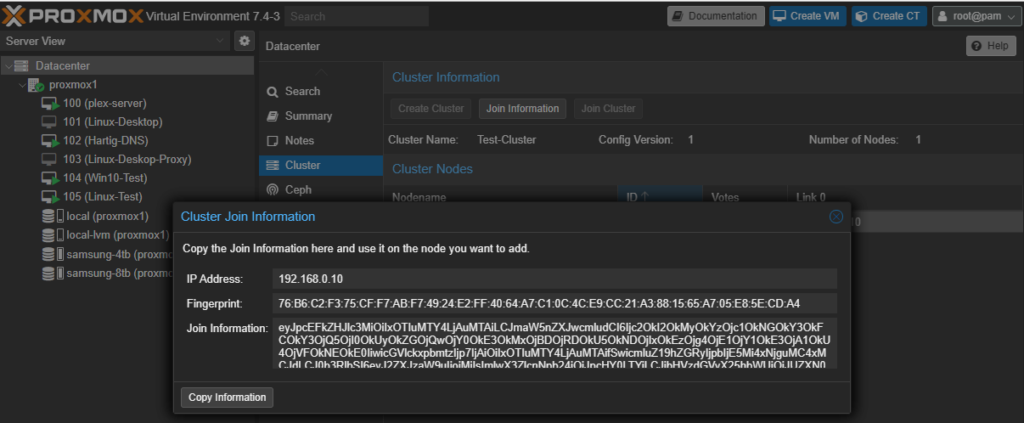Click the Fingerprint field
This screenshot has height=423, width=1024.
[x=554, y=304]
